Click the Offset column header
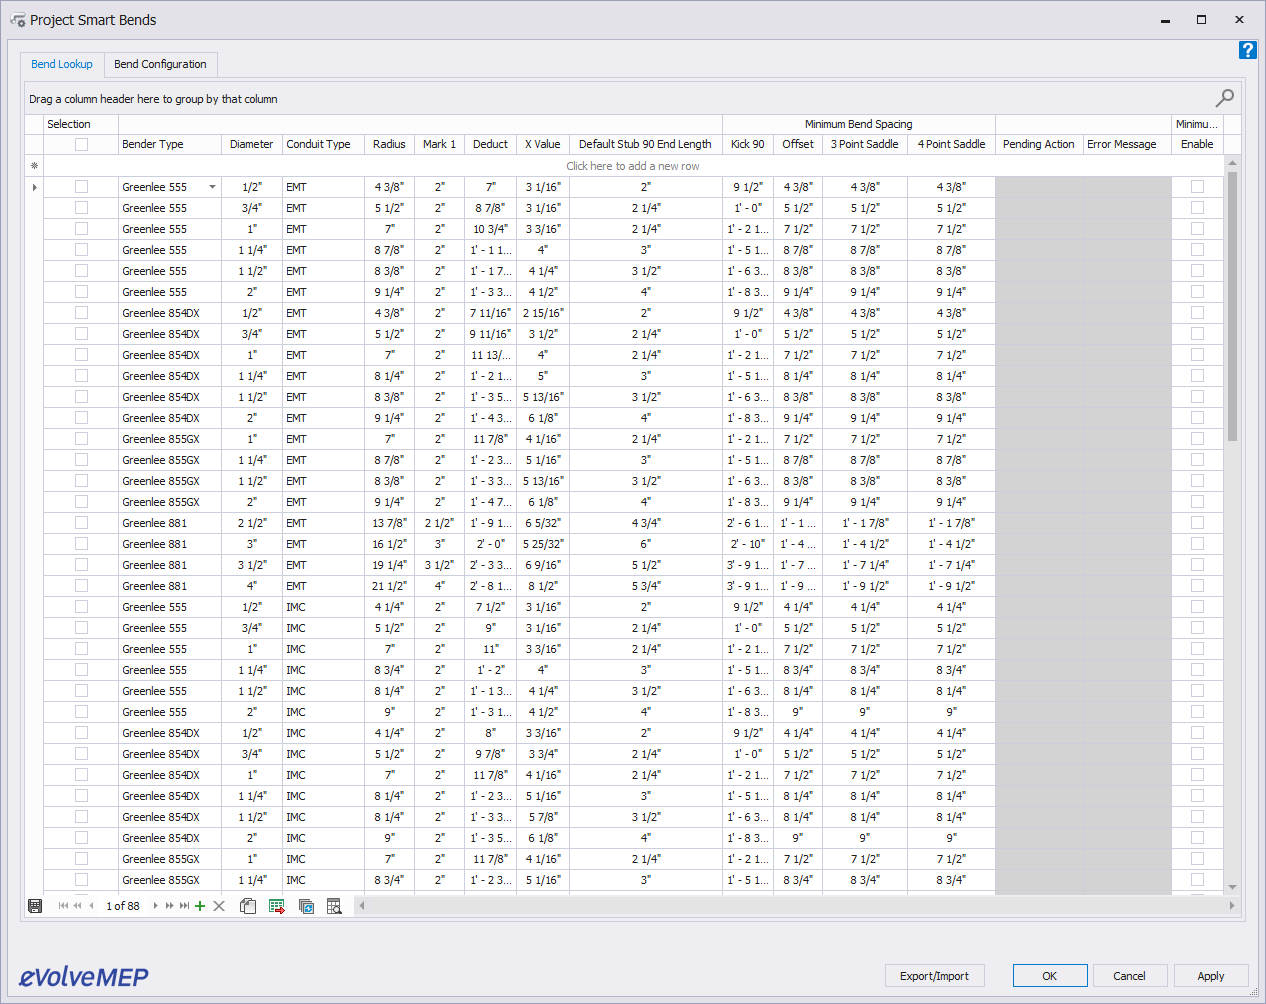The width and height of the screenshot is (1266, 1004). pos(798,144)
